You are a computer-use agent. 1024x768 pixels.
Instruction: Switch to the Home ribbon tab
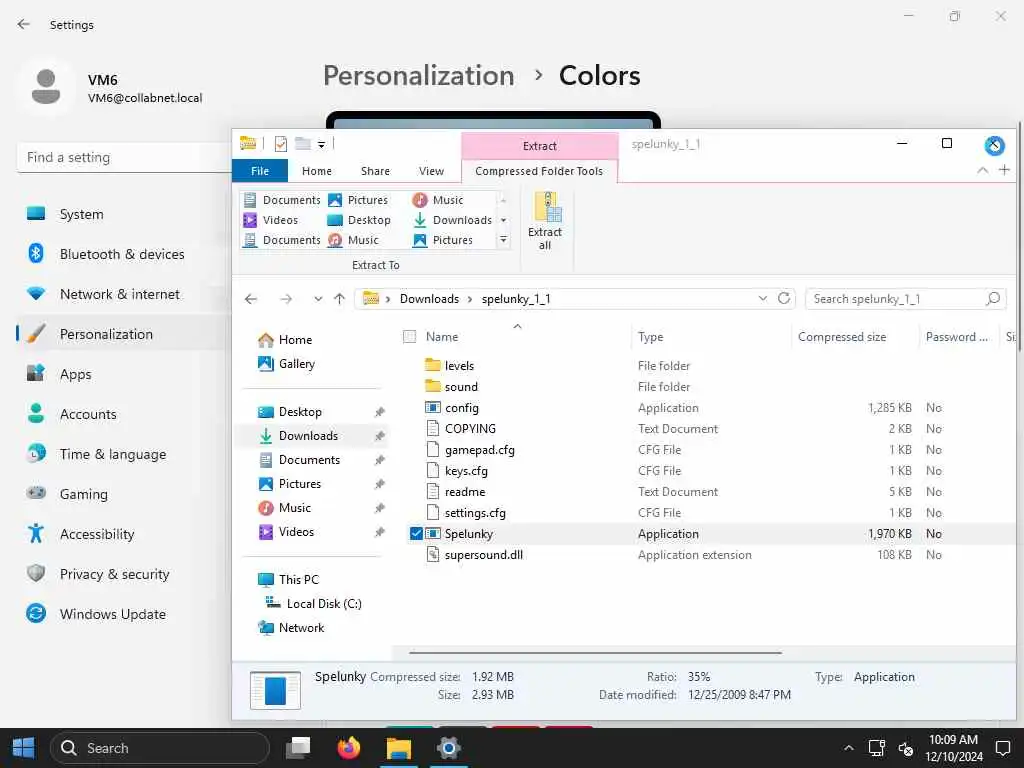(x=317, y=170)
